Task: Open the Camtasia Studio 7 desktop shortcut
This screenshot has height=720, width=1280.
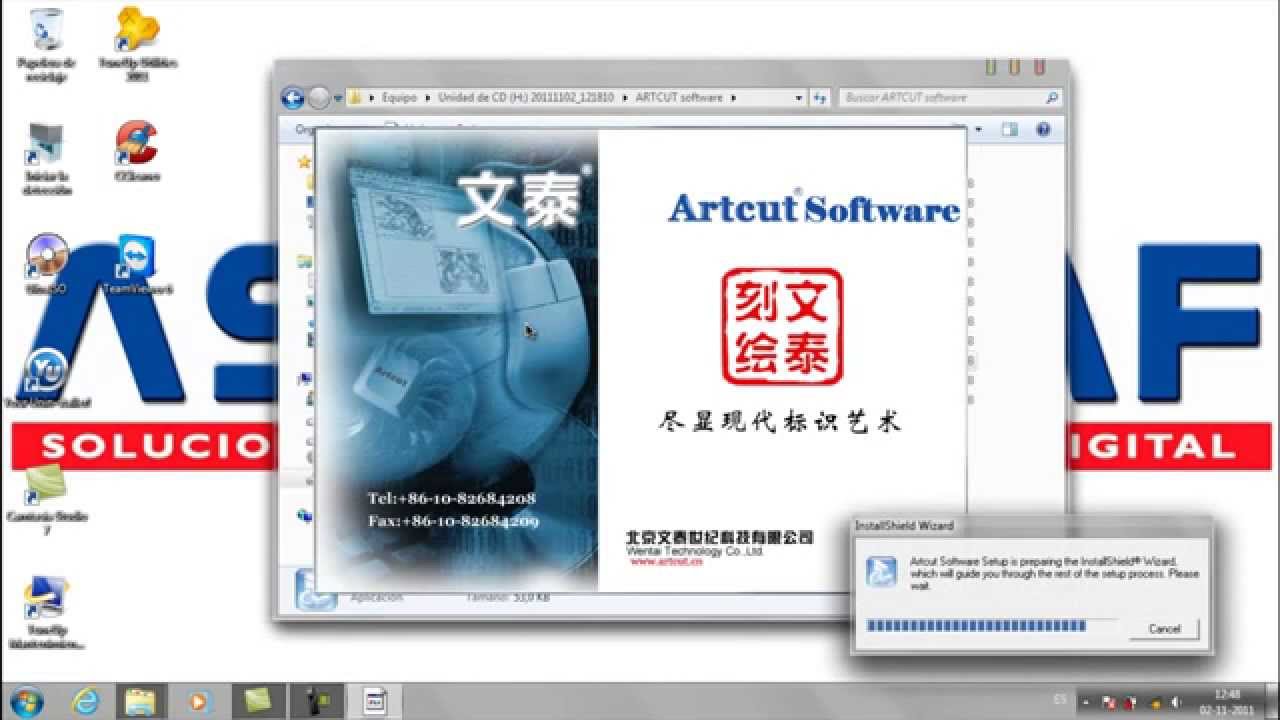Action: (x=46, y=499)
